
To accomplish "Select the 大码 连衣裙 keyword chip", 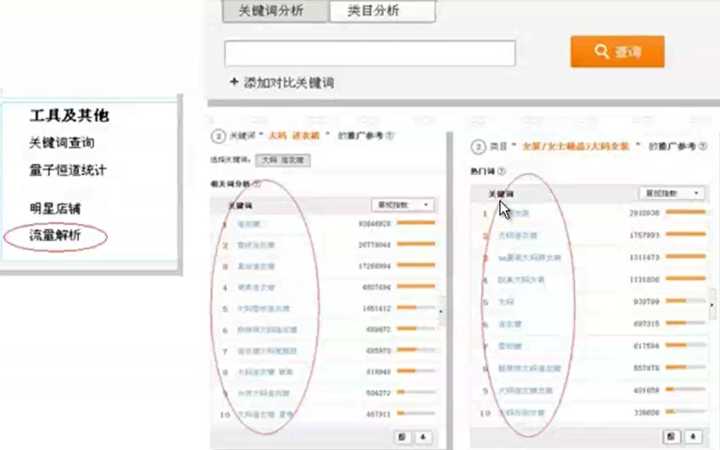I will pos(283,160).
